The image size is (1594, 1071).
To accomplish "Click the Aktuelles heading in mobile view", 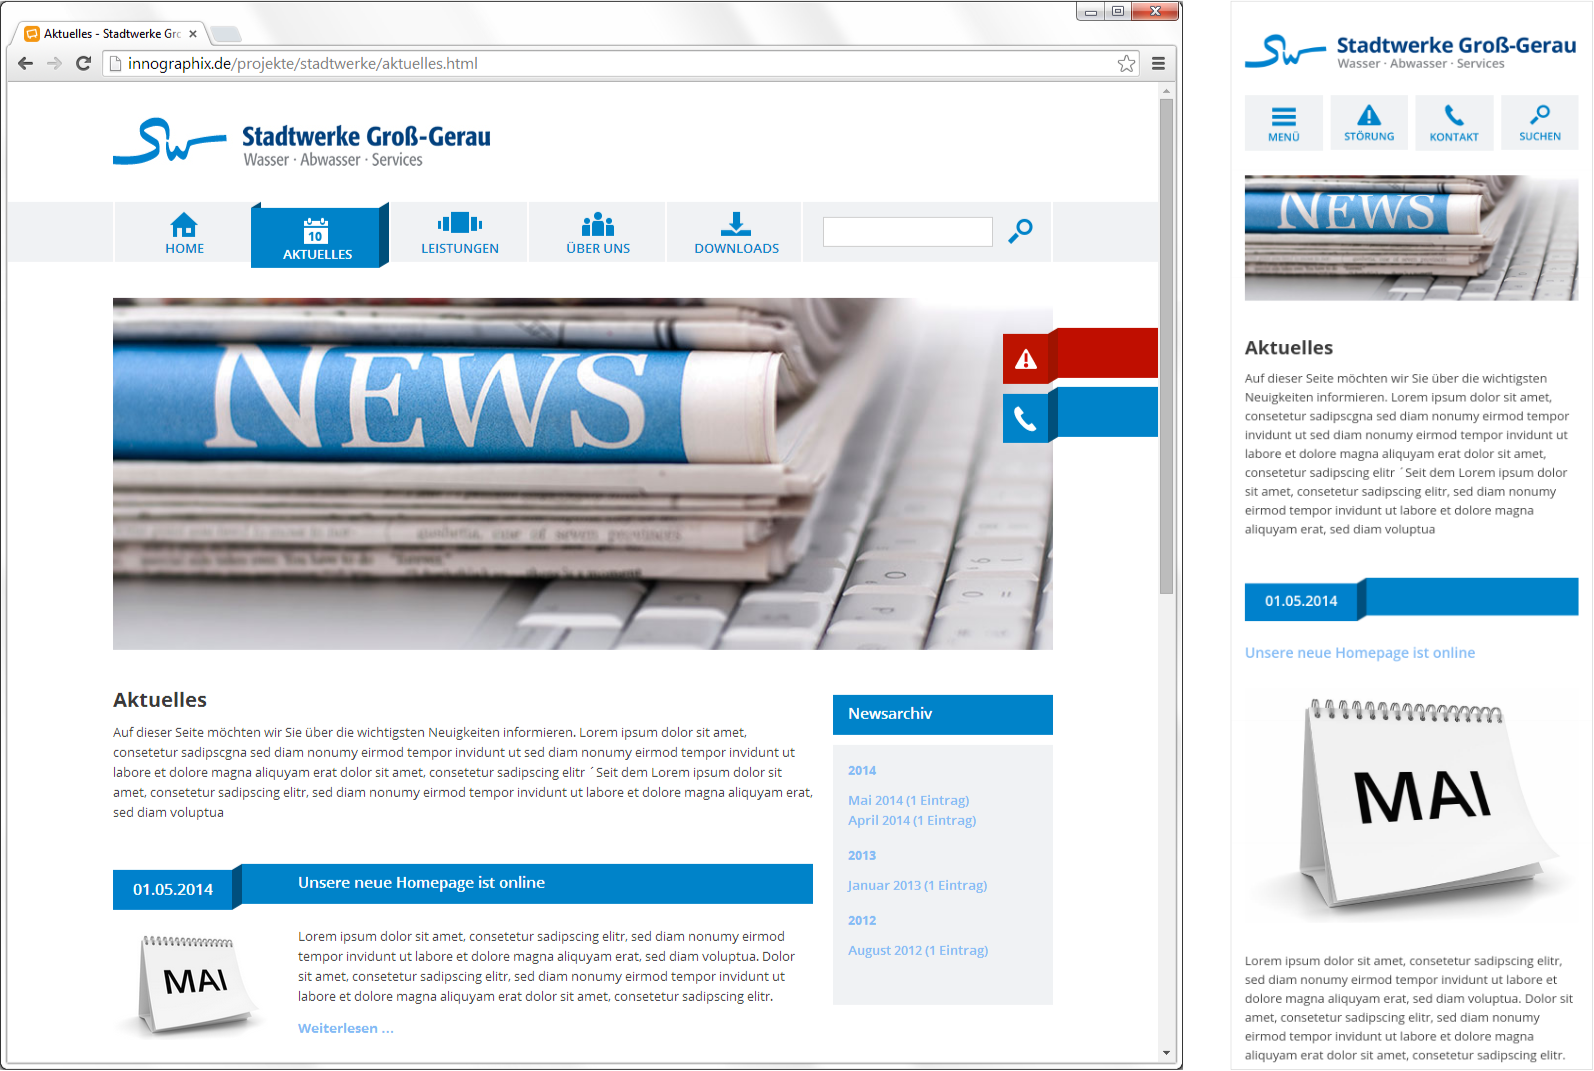I will (1289, 348).
